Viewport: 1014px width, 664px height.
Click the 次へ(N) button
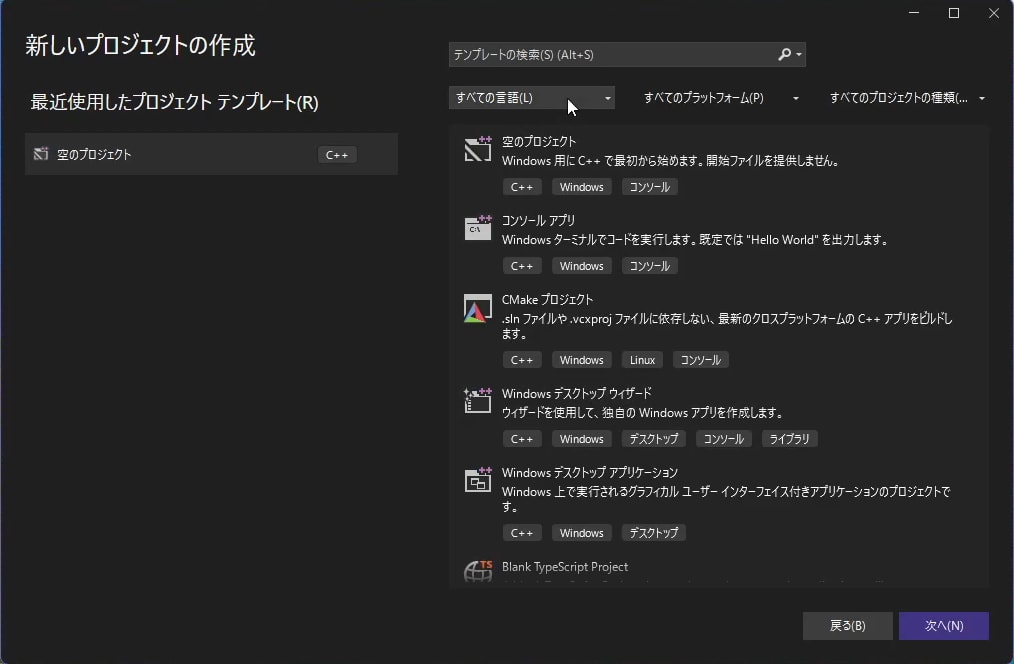coord(944,626)
